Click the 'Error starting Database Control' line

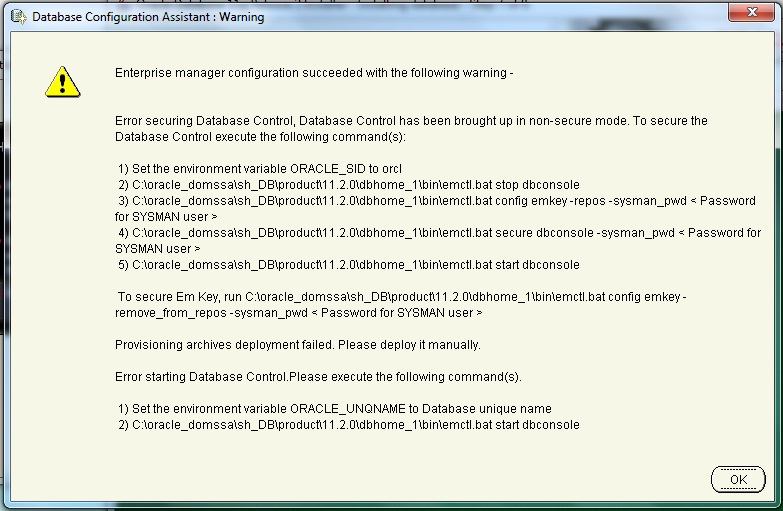tap(318, 377)
